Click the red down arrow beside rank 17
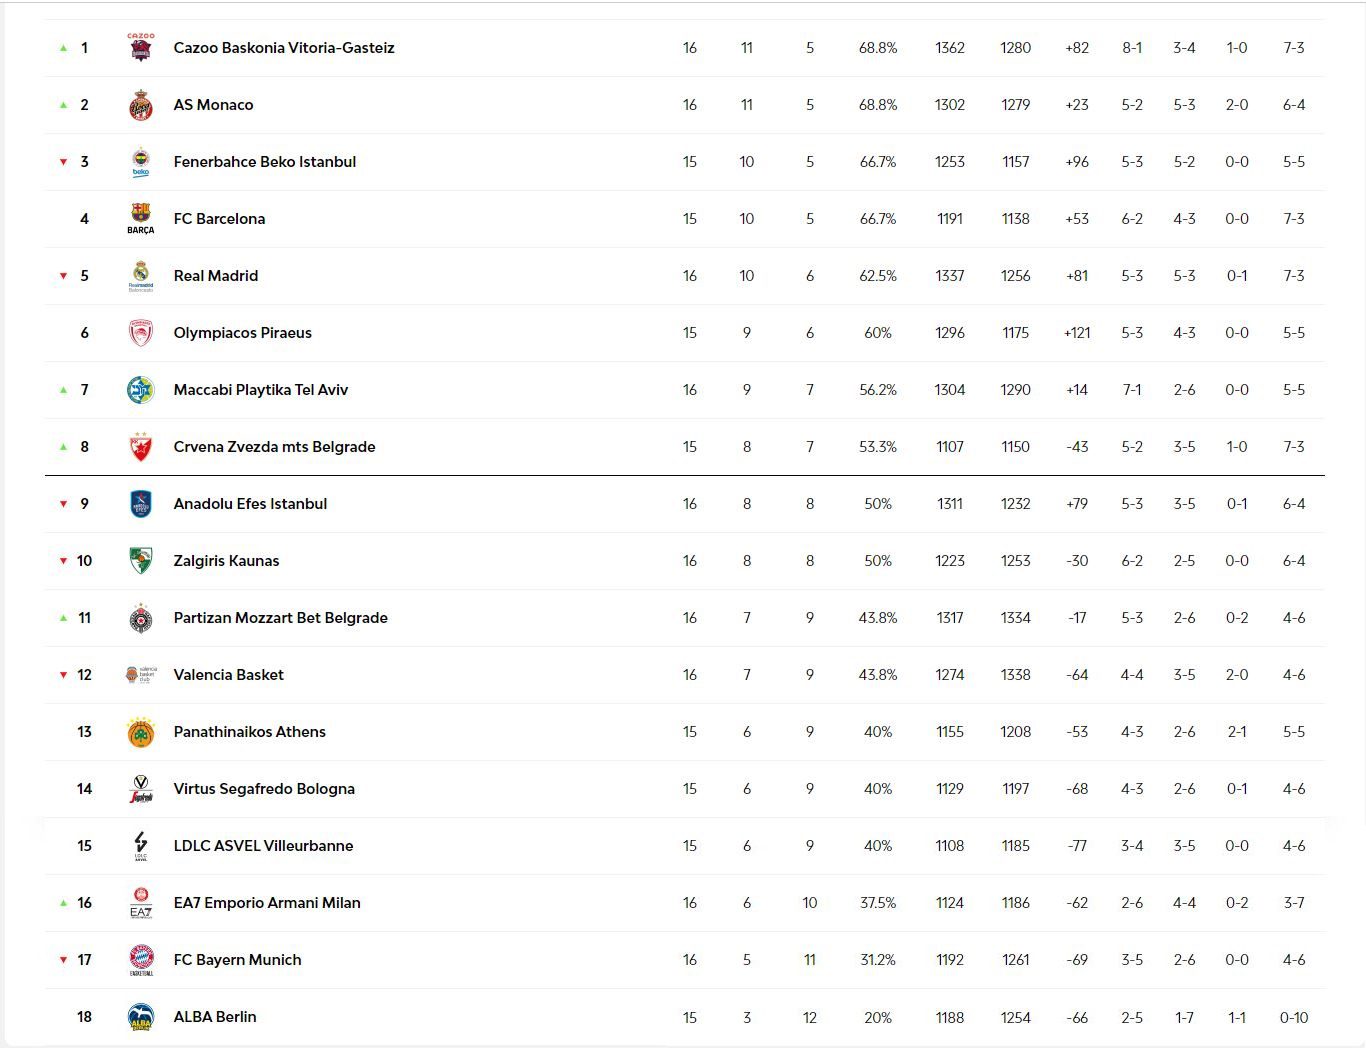 63,960
